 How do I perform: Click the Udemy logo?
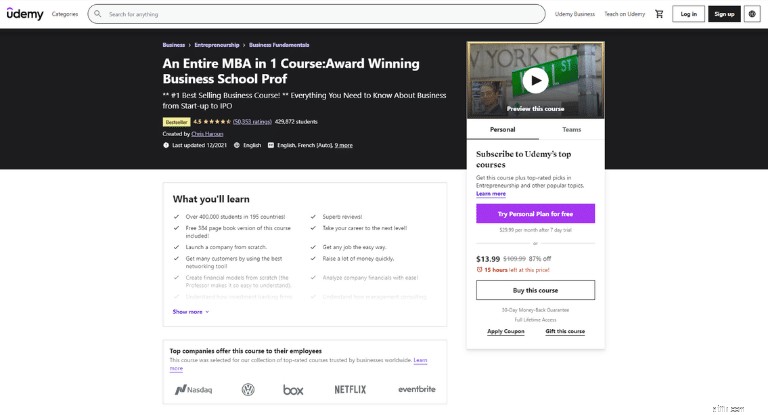[x=25, y=14]
